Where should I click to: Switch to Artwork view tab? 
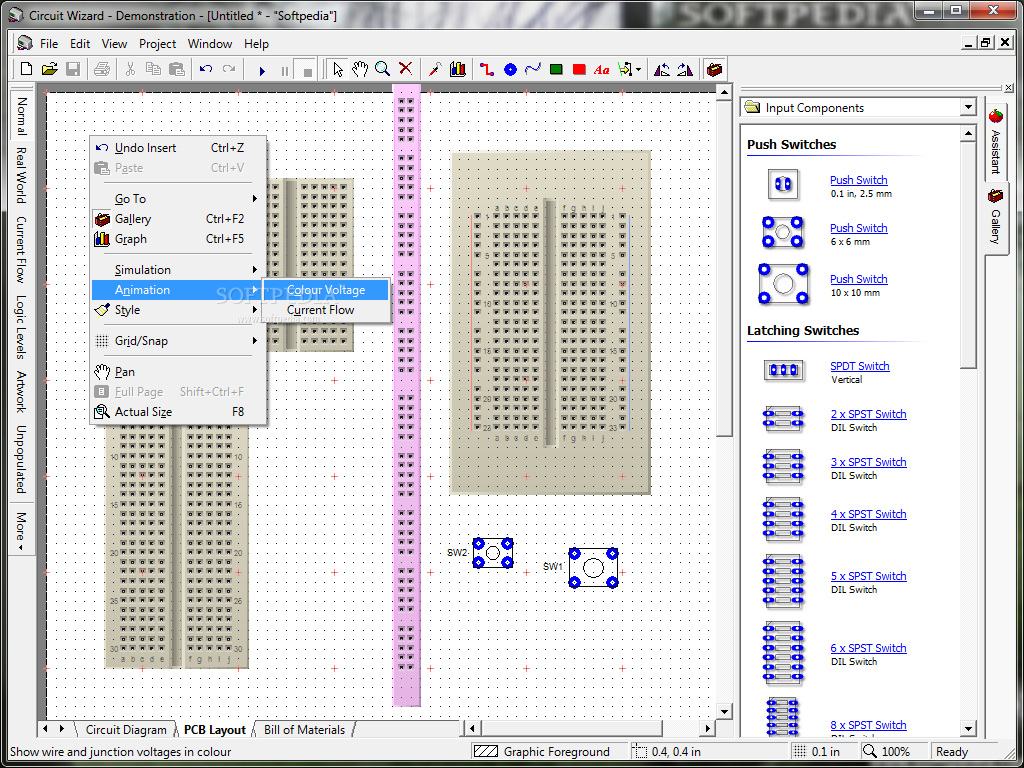pyautogui.click(x=21, y=392)
